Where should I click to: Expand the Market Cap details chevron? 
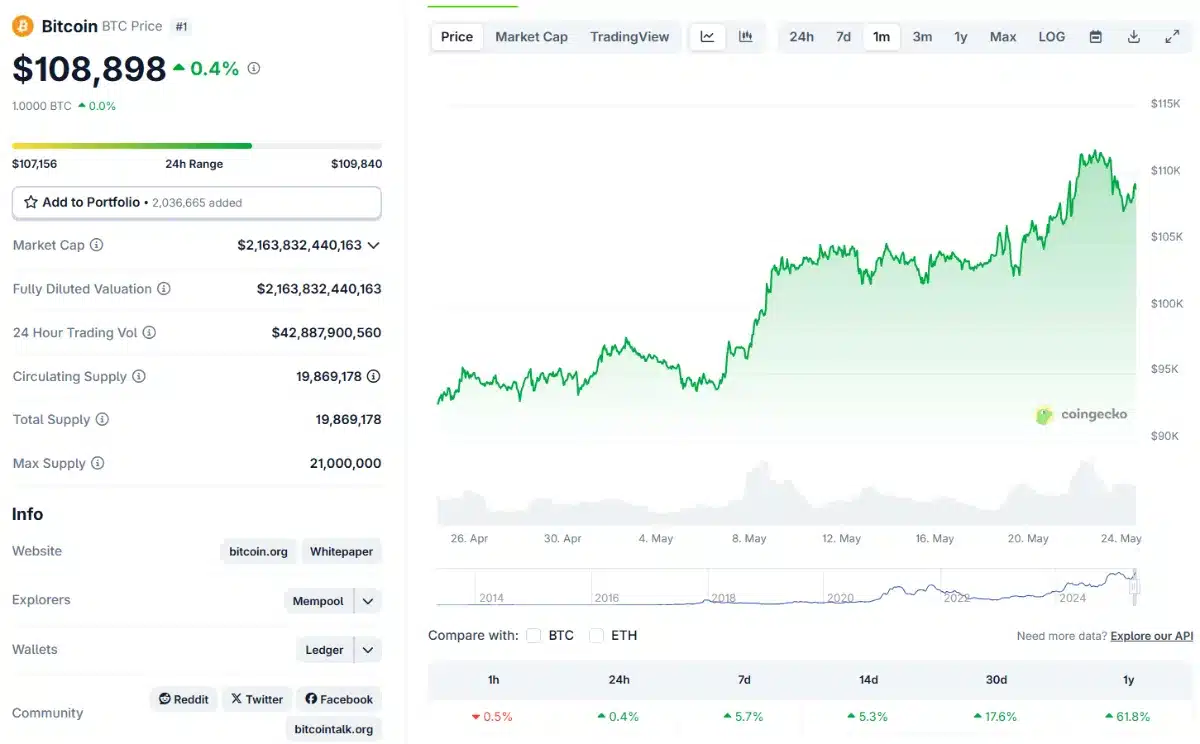[374, 245]
